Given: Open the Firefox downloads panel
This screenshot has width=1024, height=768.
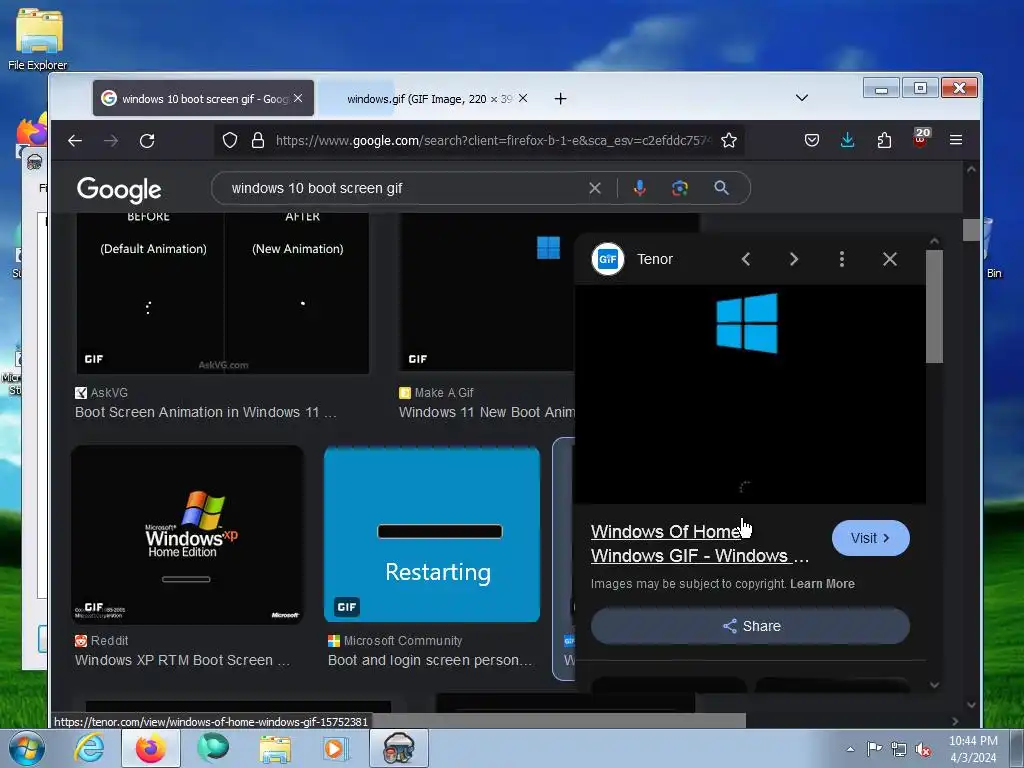Looking at the screenshot, I should click(x=848, y=140).
